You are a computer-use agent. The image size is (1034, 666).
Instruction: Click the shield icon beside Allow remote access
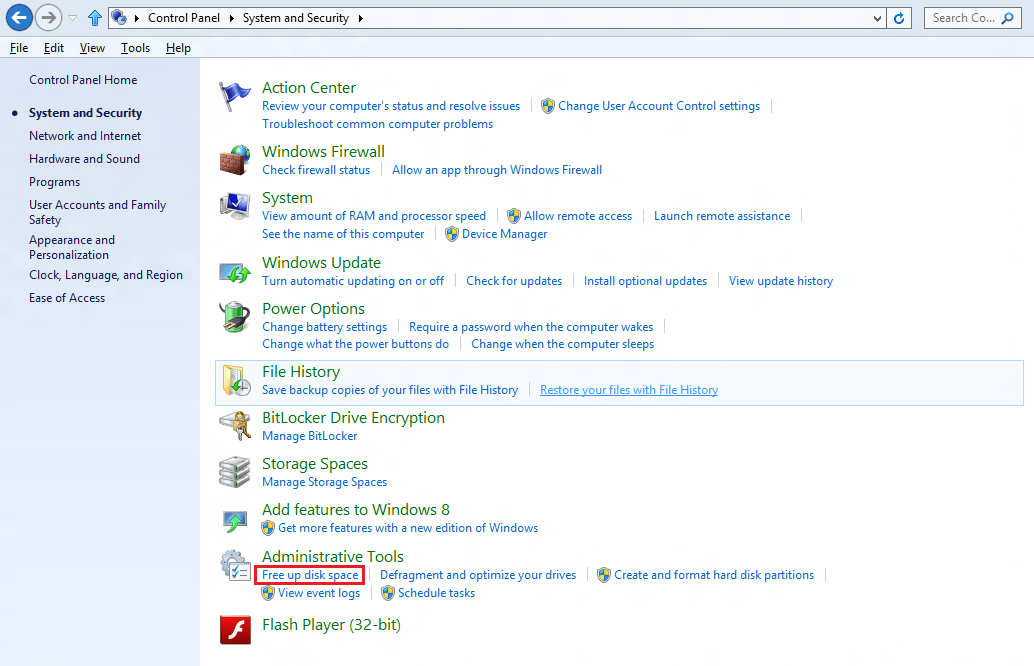[514, 216]
